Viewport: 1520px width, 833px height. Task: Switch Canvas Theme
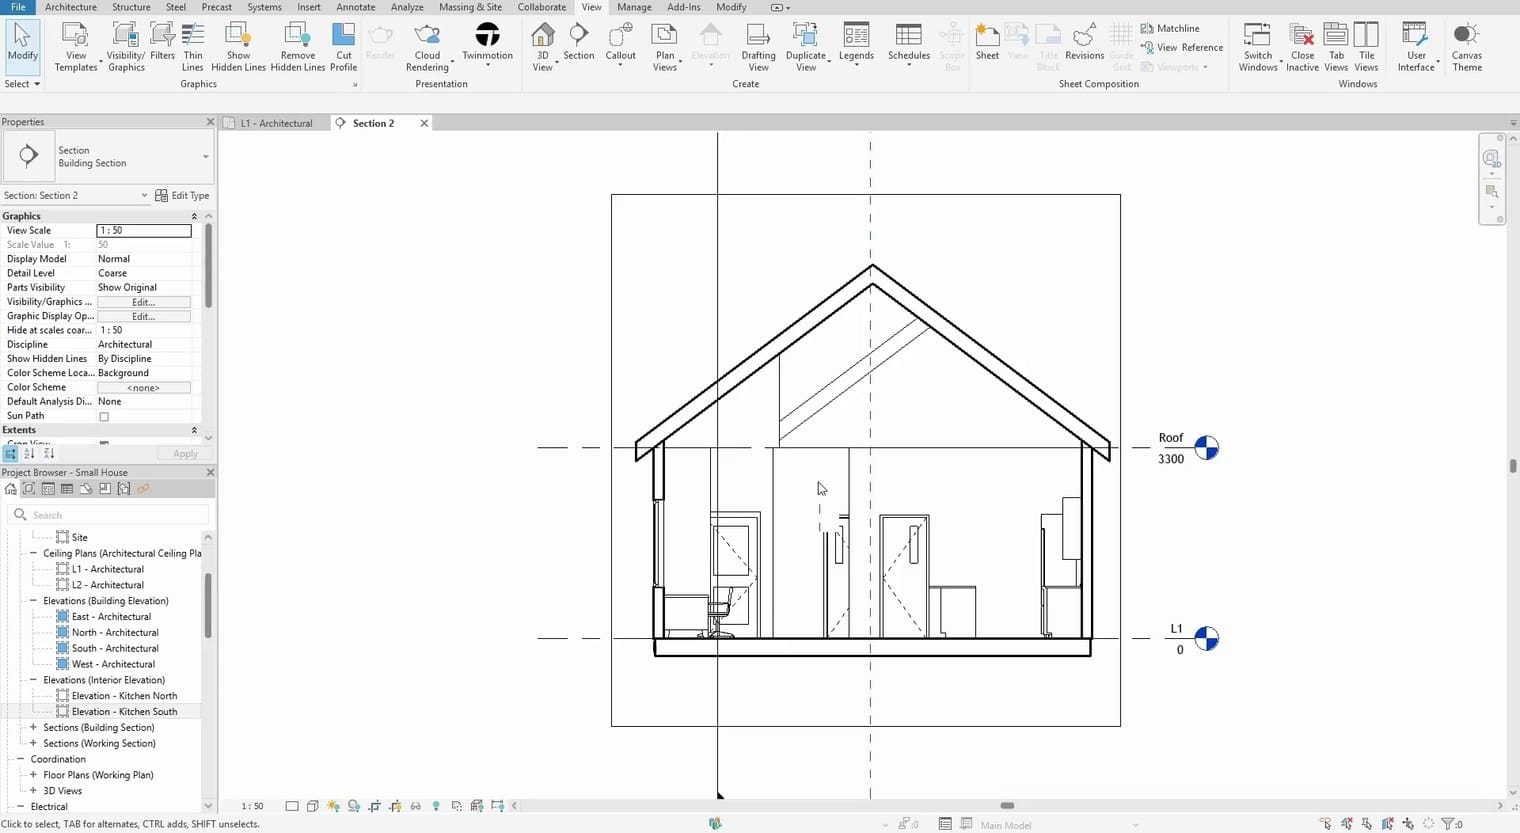coord(1467,47)
